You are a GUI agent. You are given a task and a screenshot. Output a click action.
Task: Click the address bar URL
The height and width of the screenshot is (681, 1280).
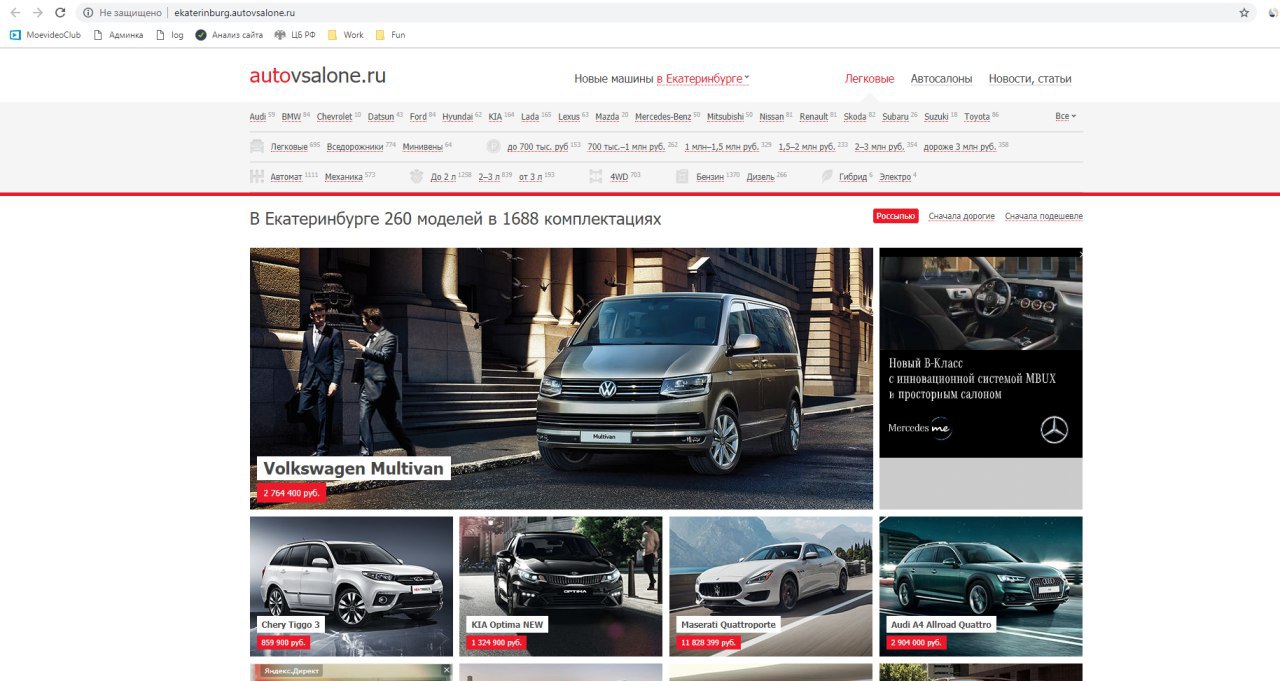point(235,13)
